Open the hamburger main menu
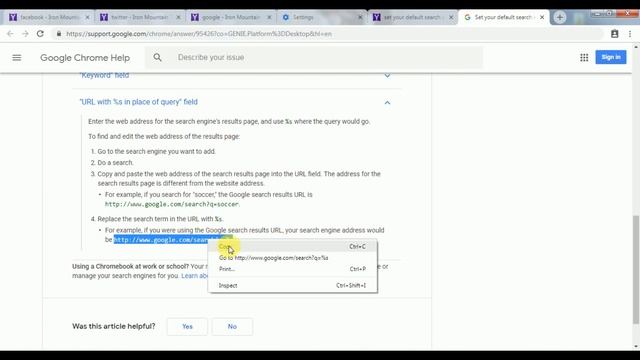The image size is (640, 360). point(17,58)
